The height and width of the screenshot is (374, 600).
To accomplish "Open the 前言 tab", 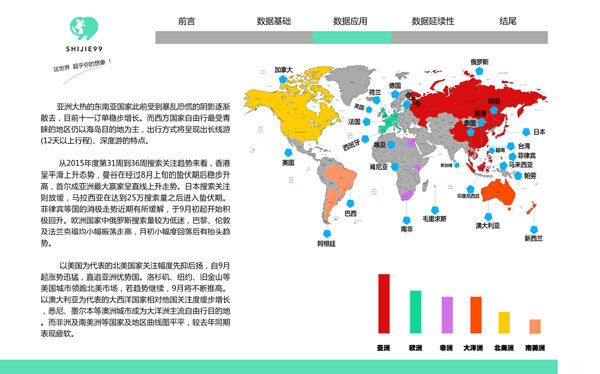I will (x=186, y=21).
